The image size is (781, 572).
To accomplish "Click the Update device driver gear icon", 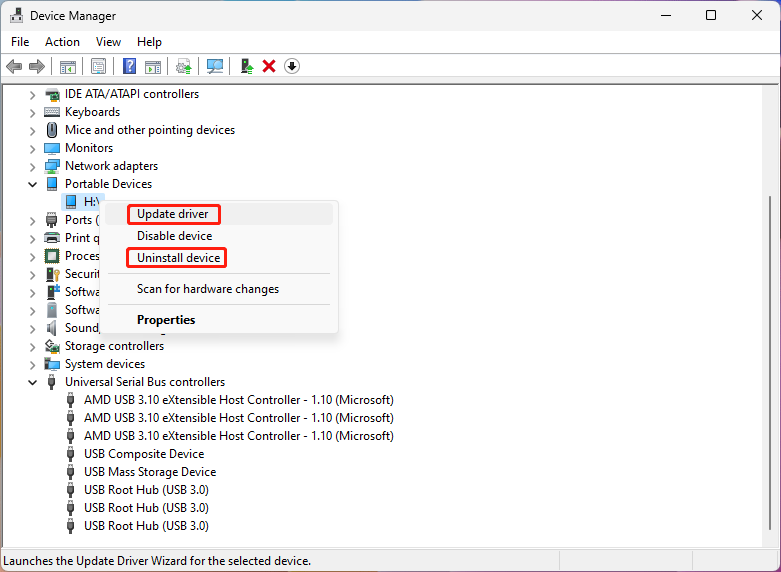I will (x=184, y=66).
